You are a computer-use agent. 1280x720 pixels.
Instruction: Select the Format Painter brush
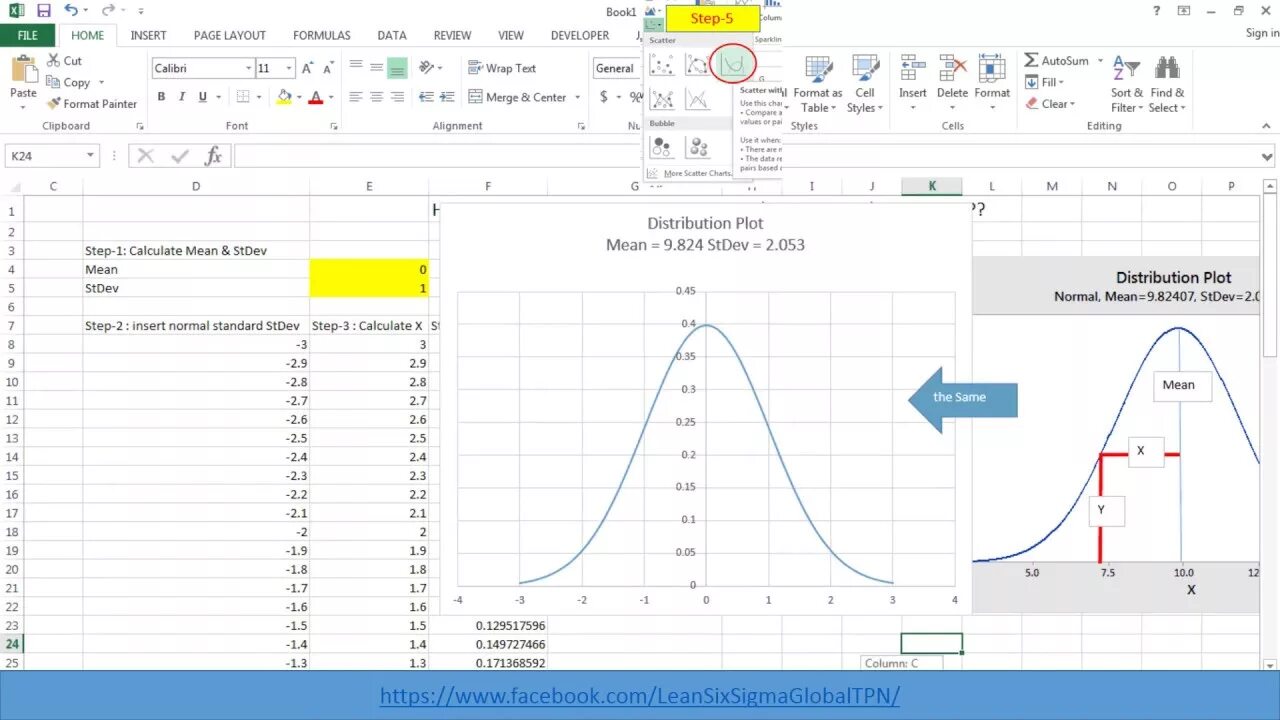pos(92,104)
